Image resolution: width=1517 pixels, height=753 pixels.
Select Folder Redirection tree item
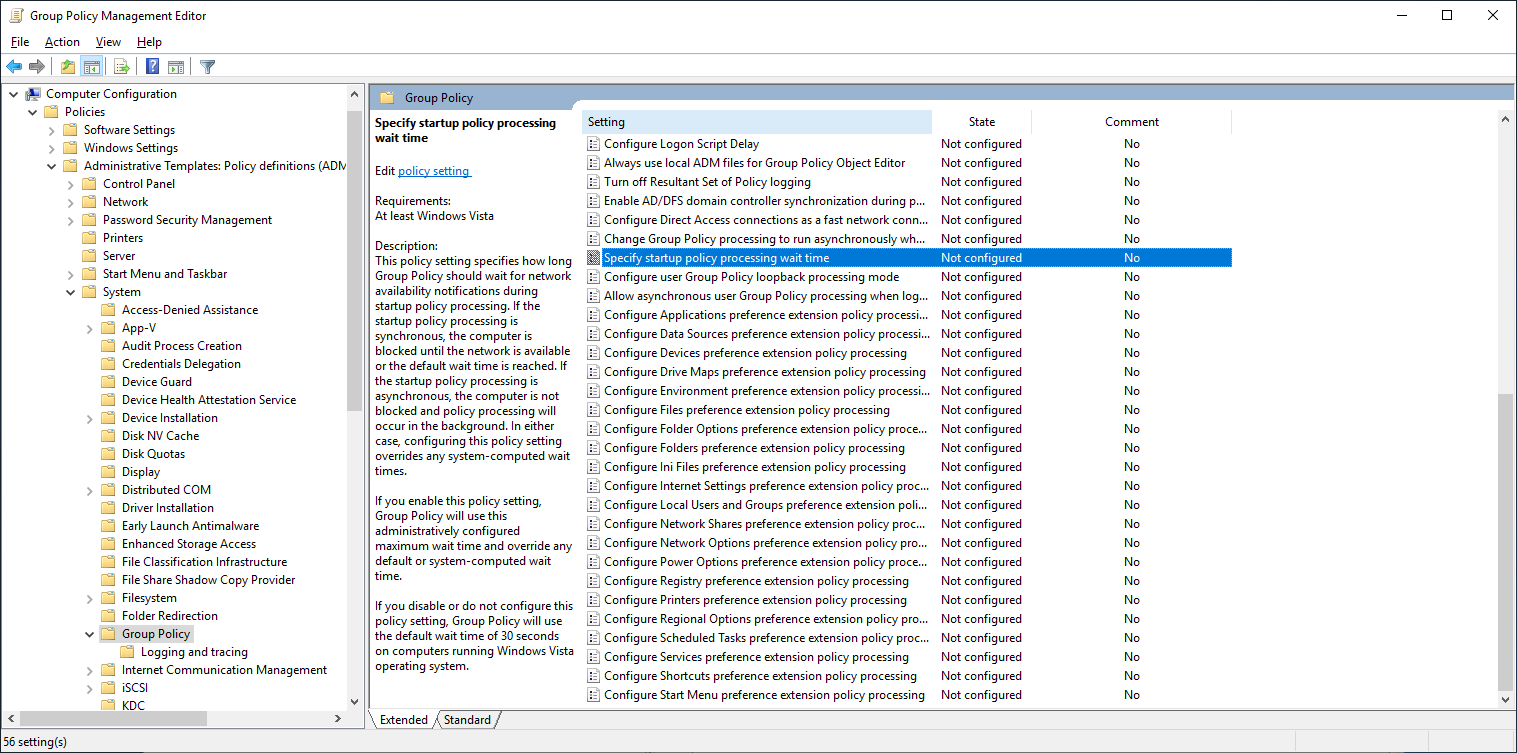169,616
